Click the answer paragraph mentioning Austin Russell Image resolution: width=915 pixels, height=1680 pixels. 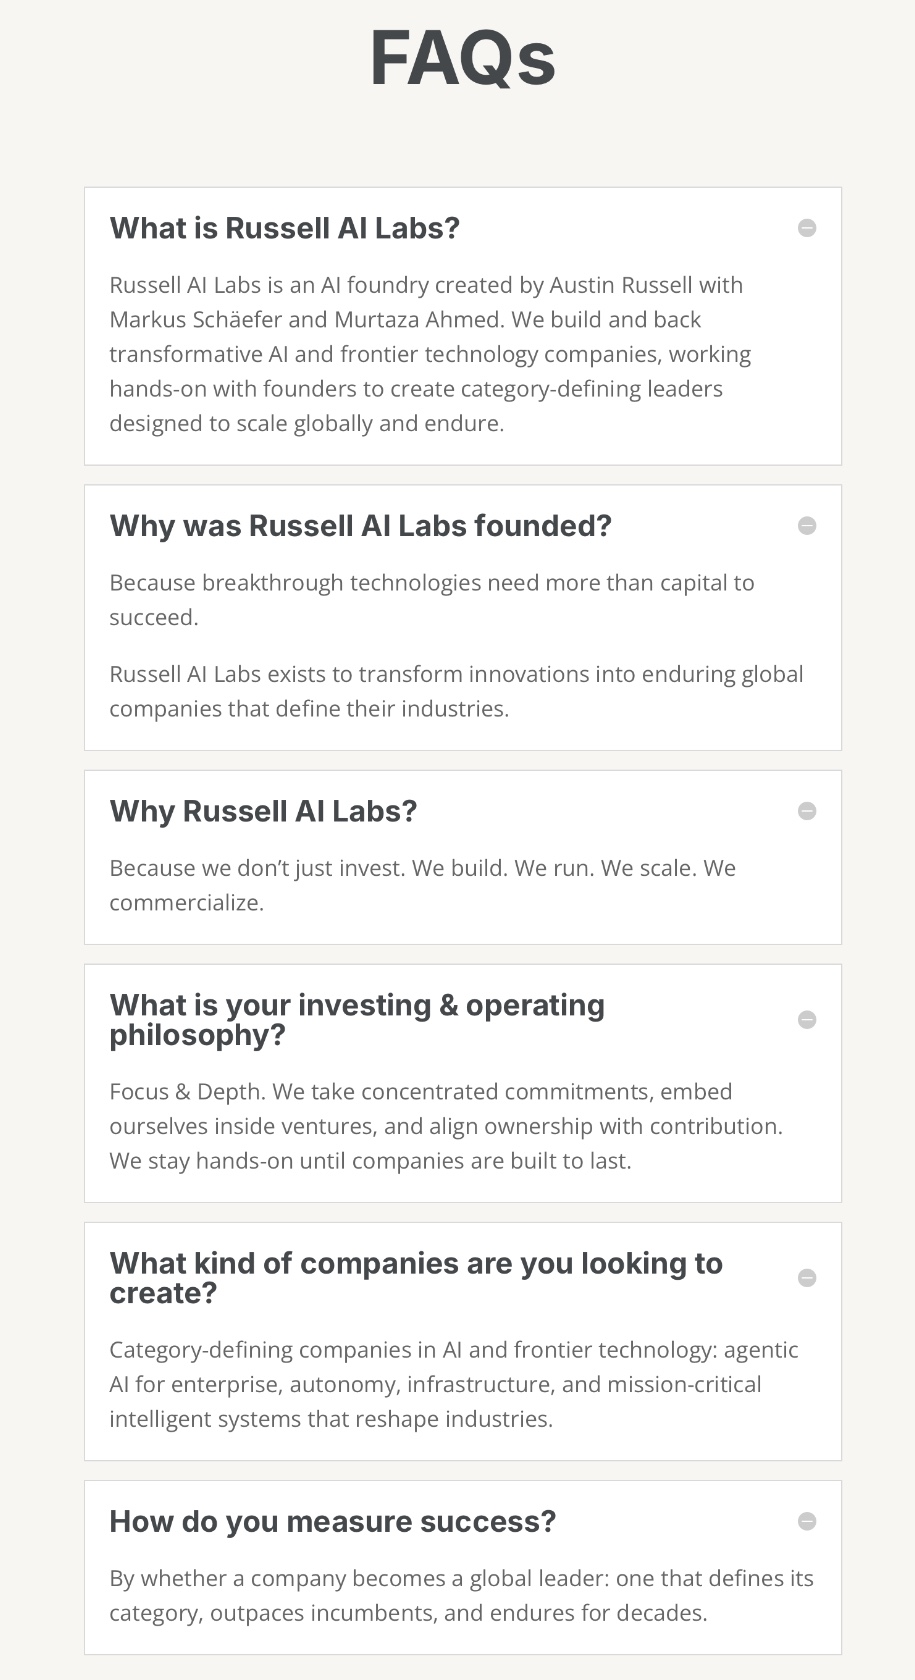pos(430,354)
